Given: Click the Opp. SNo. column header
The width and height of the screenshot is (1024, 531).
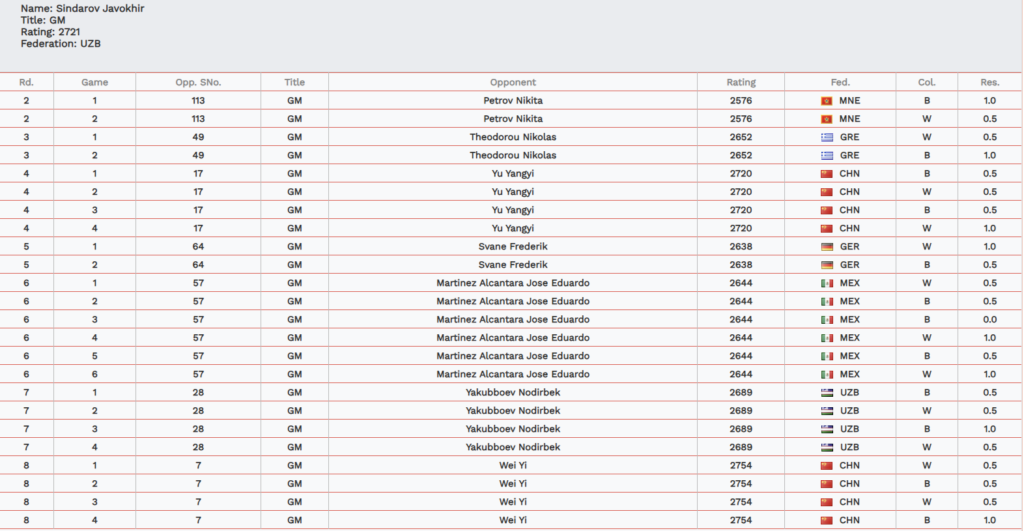Looking at the screenshot, I should coord(197,82).
